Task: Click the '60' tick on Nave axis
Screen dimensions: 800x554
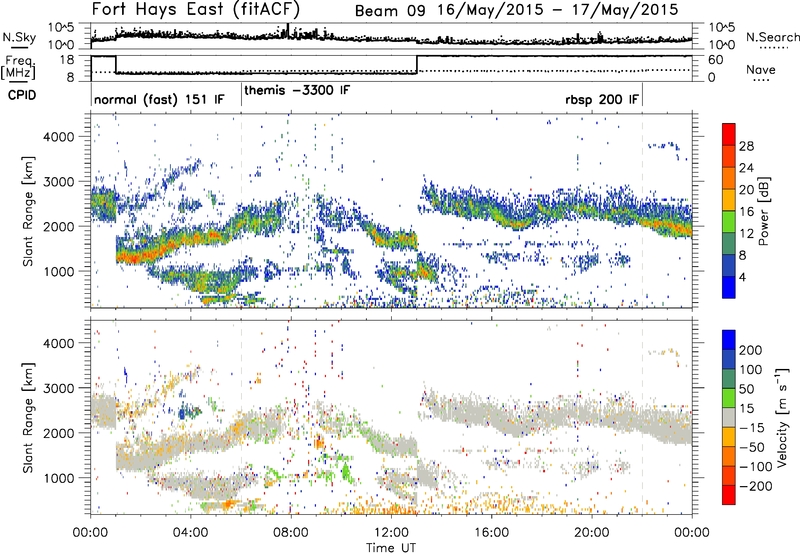Action: pos(716,60)
